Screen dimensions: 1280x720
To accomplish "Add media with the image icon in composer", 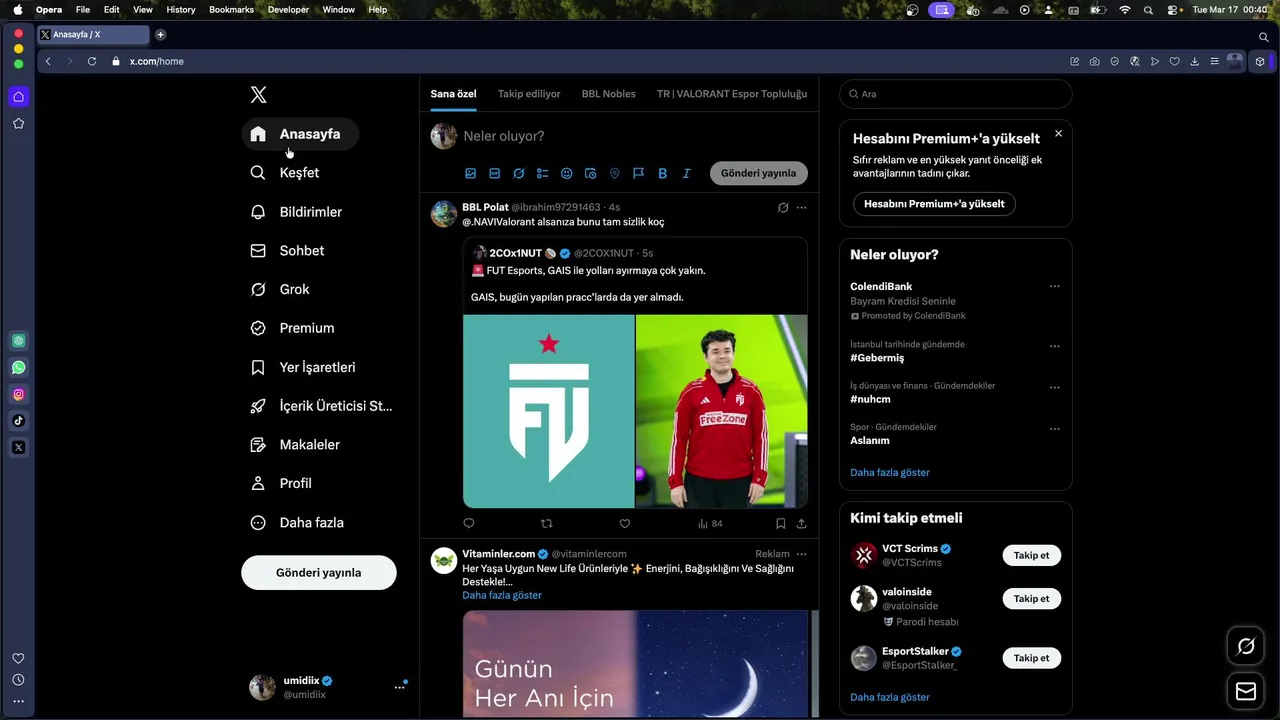I will (471, 173).
